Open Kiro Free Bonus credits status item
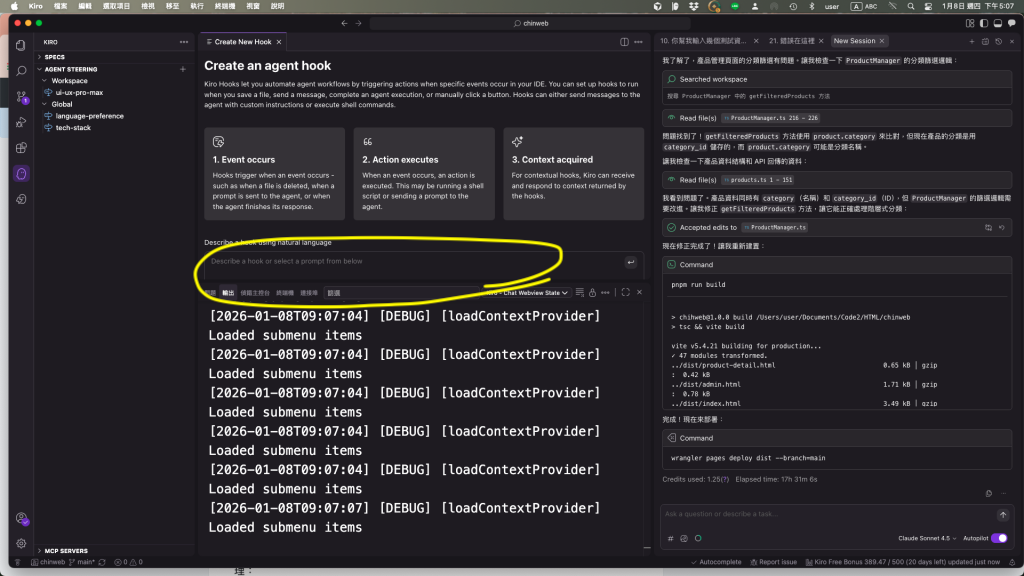Image resolution: width=1024 pixels, height=576 pixels. [903, 562]
